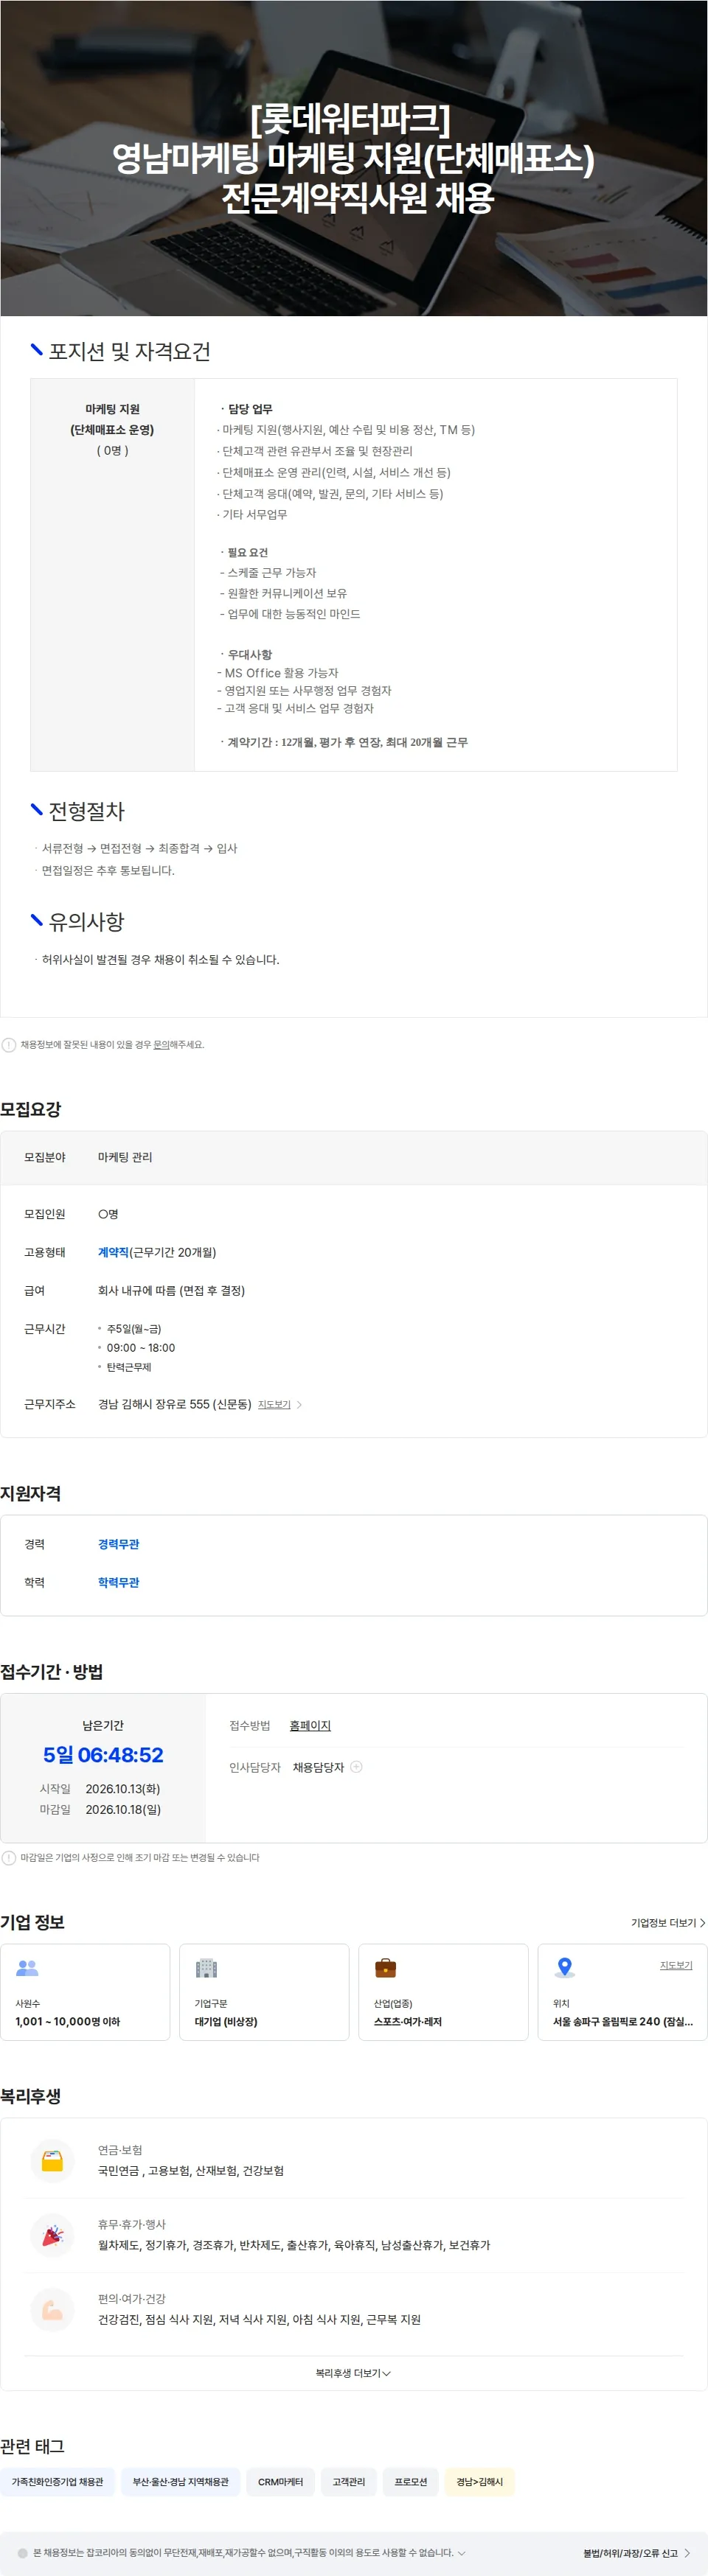Click the 서울 송파구 올림픽로 240 address text
Viewport: 708px width, 2576px height.
(623, 2021)
